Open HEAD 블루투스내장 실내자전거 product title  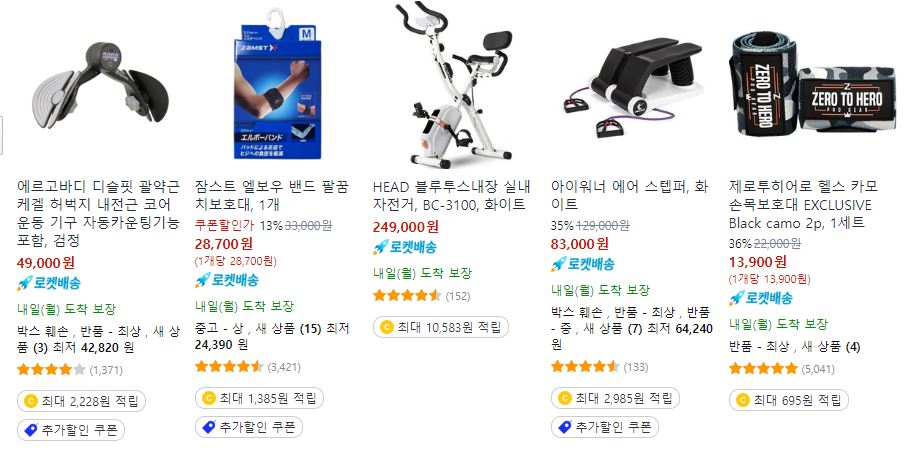click(451, 195)
